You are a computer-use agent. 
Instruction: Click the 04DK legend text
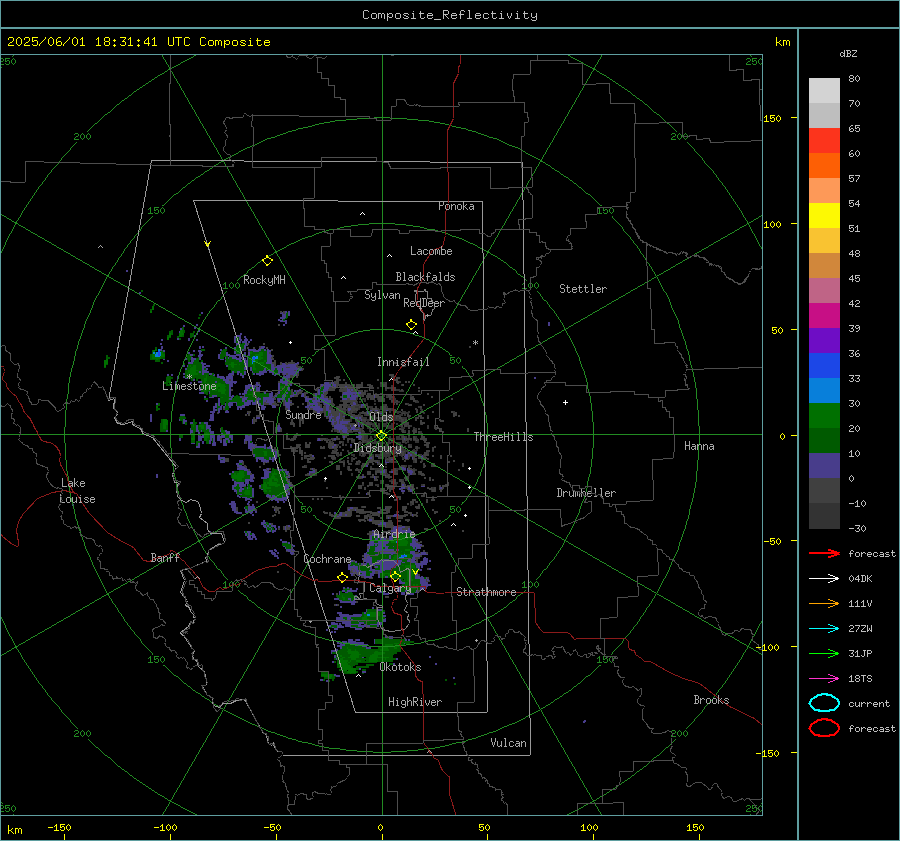click(860, 579)
